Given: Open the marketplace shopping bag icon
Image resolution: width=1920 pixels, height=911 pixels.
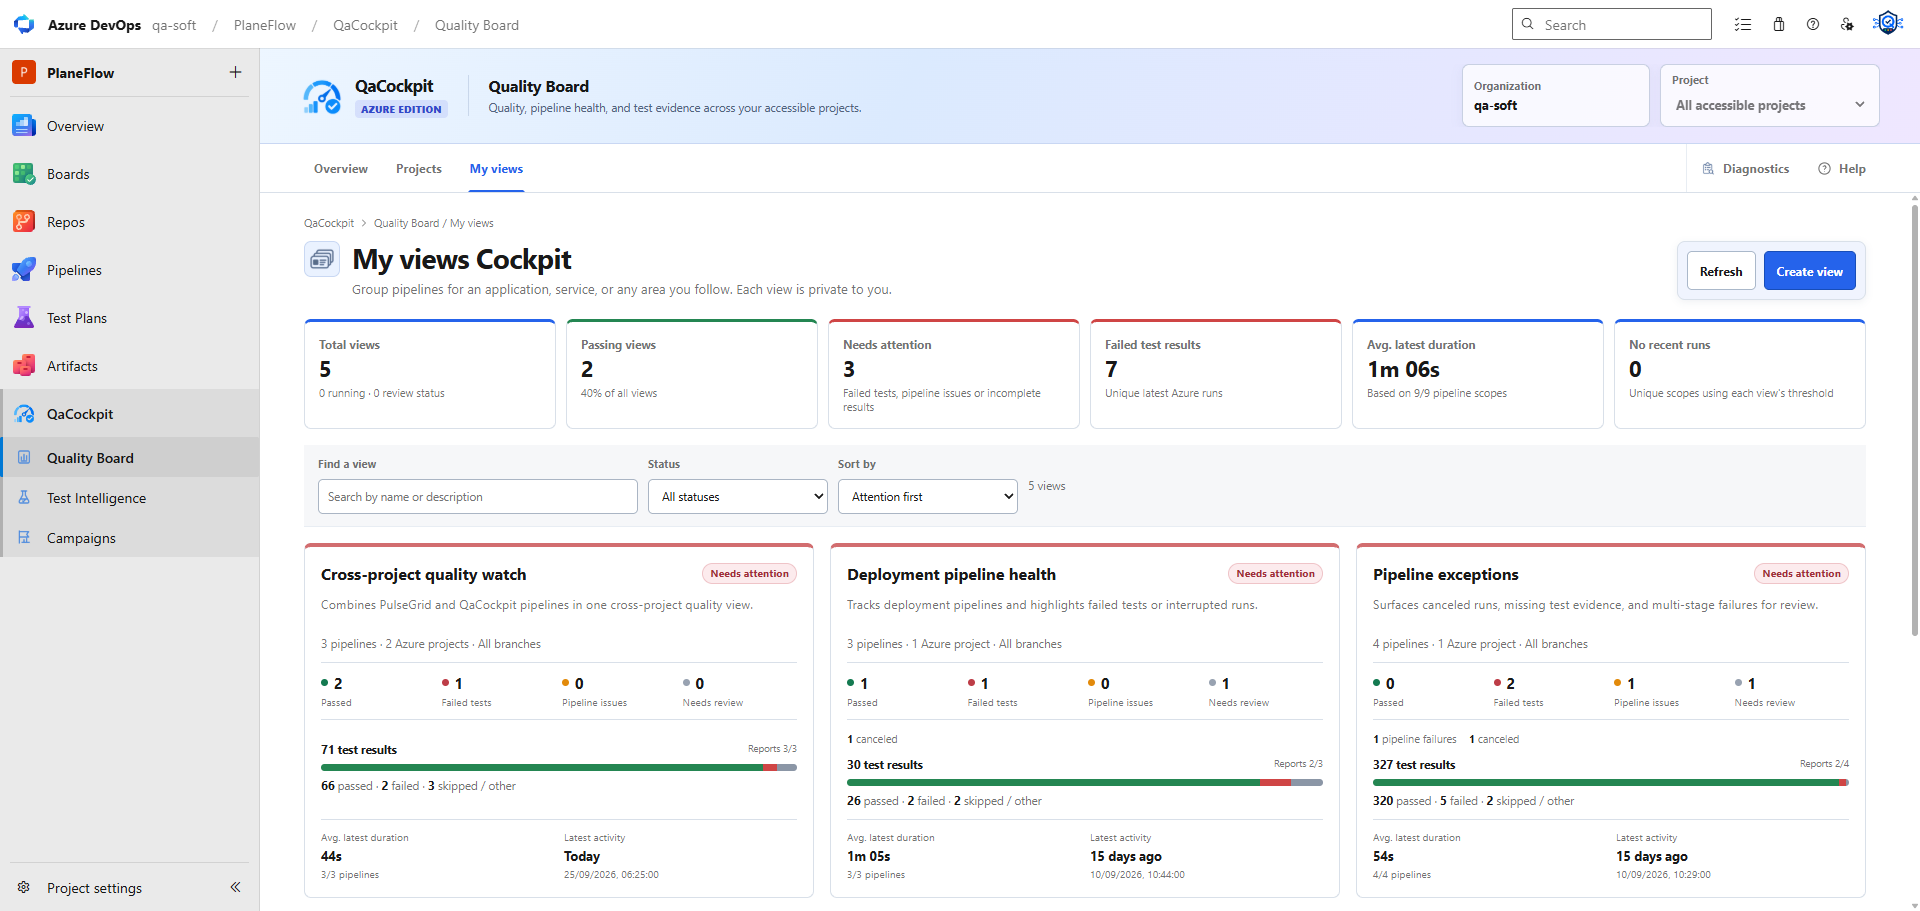Looking at the screenshot, I should (1779, 25).
